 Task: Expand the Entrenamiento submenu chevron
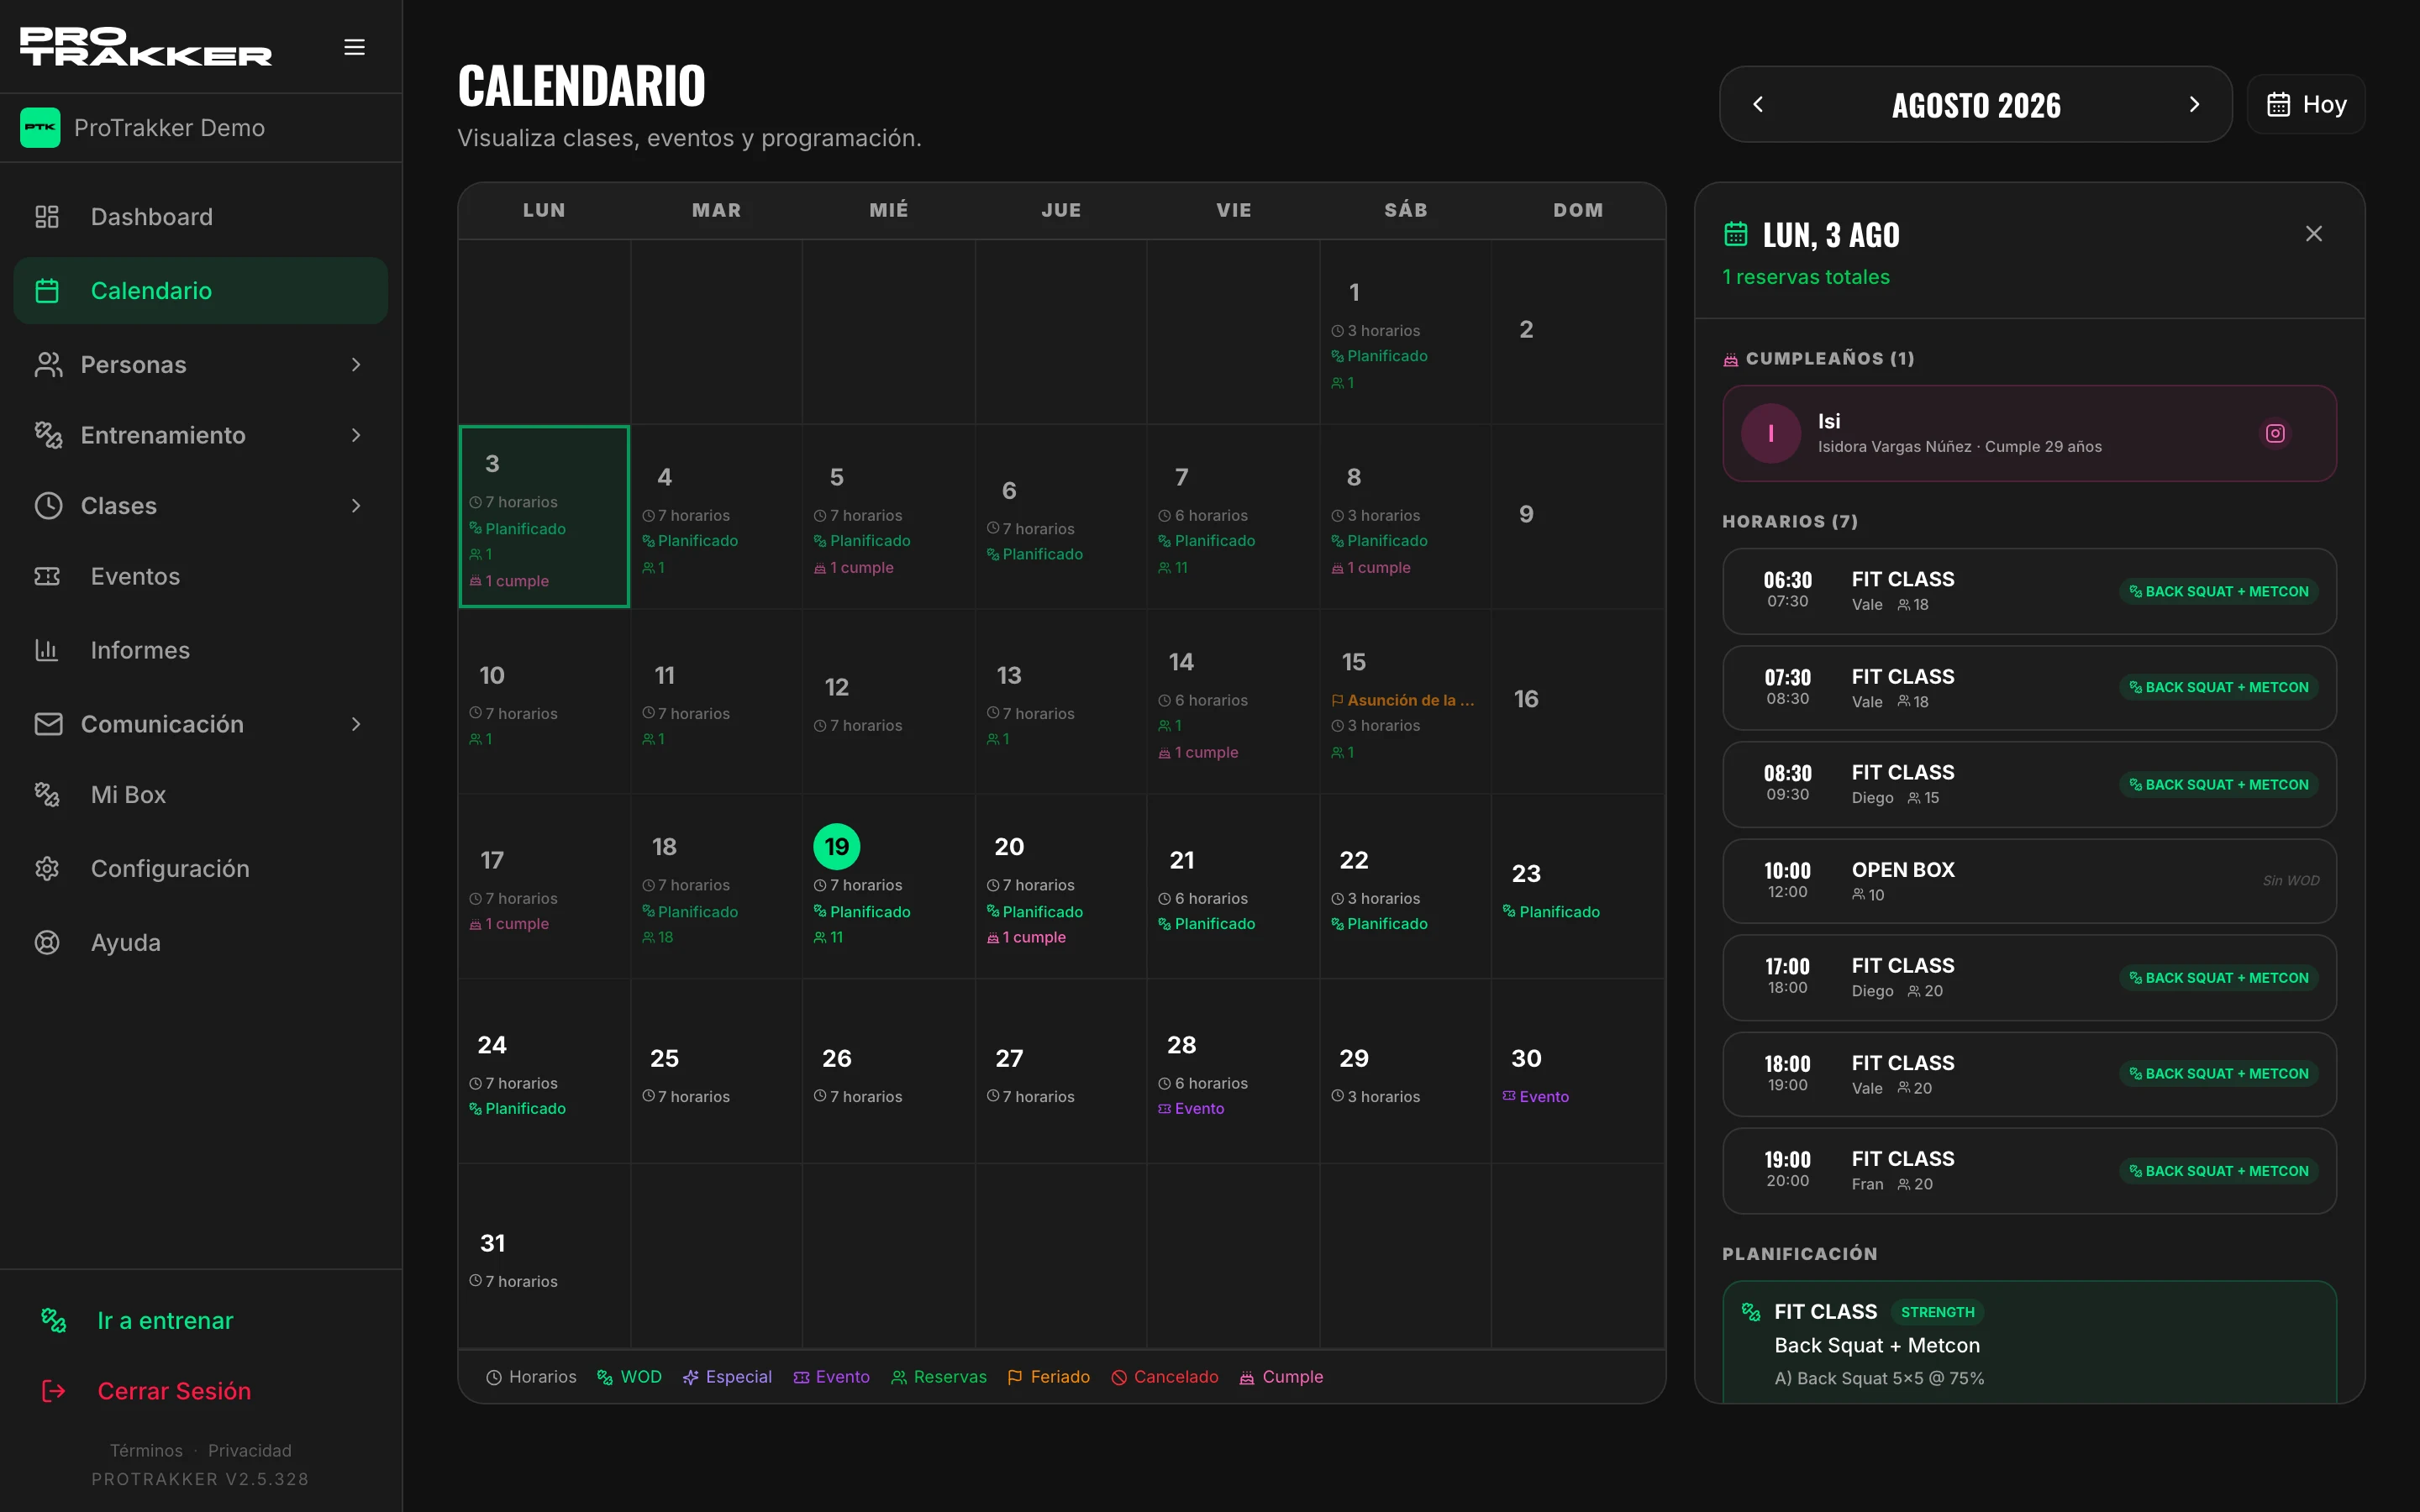(356, 435)
